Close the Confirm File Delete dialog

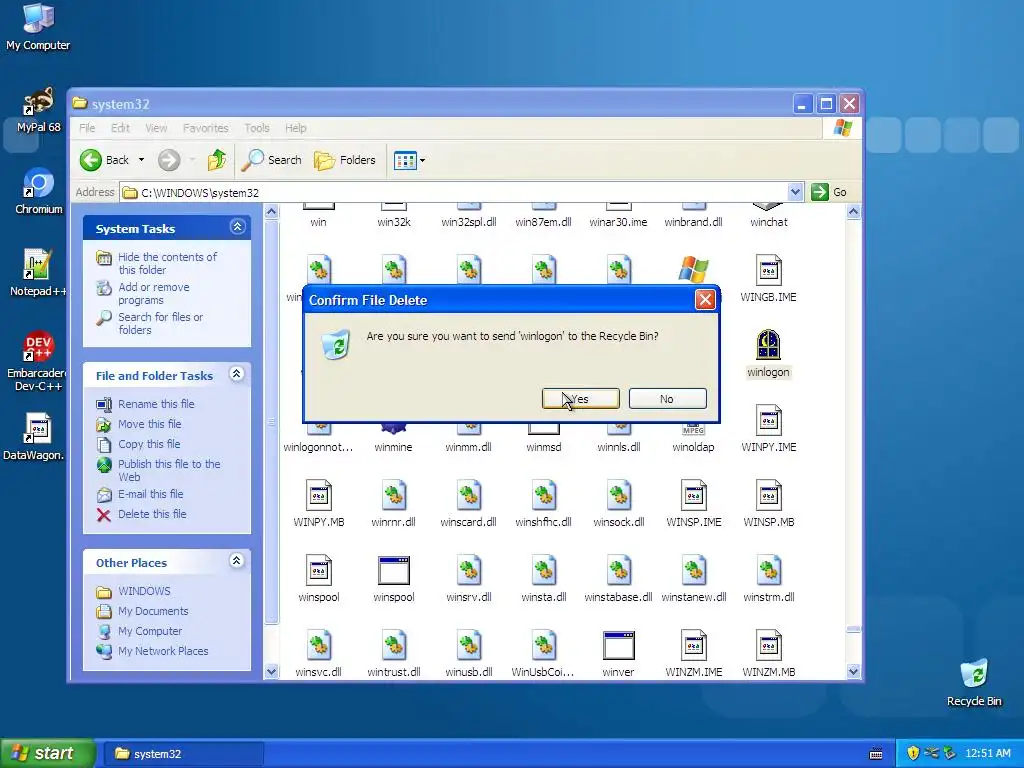tap(705, 300)
